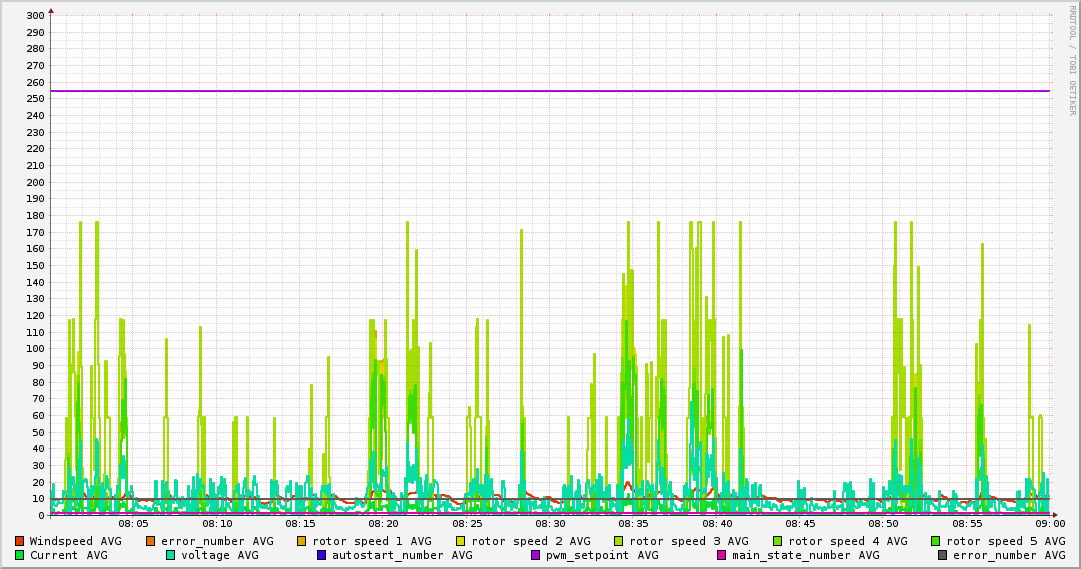Click the 50 value on the y-axis

(38, 432)
